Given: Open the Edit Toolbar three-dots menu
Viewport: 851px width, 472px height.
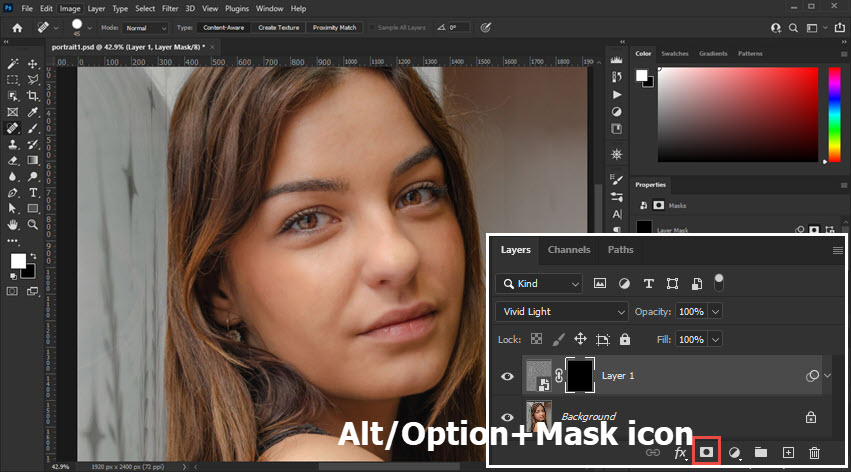Looking at the screenshot, I should click(12, 240).
